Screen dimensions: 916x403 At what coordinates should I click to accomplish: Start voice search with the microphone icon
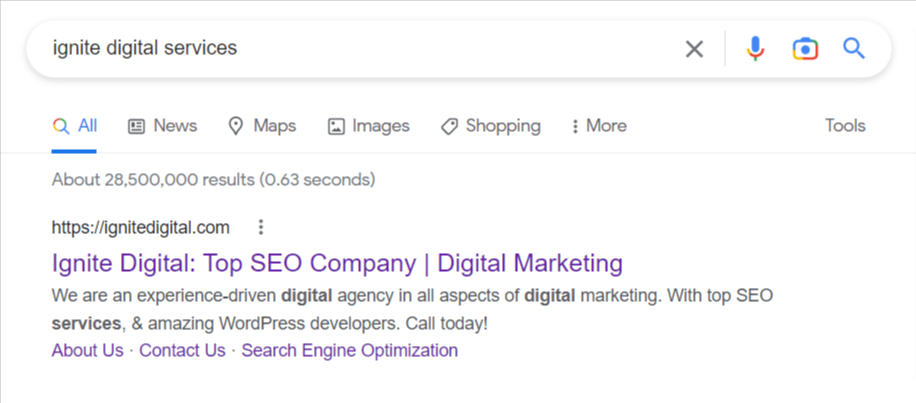(756, 48)
